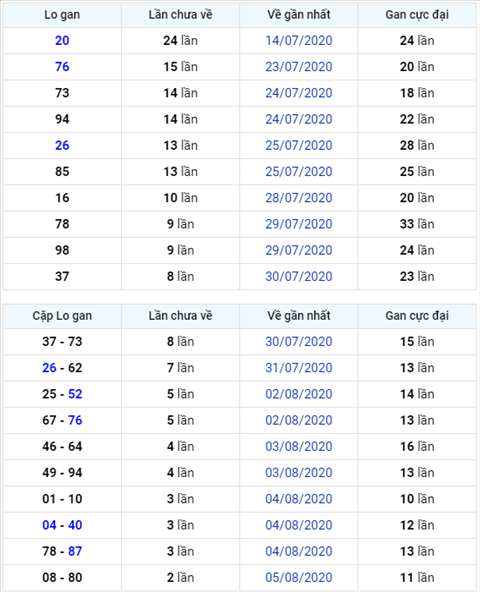Click the '16 lần' maximum cell in the 46 - 64 row

tap(417, 446)
